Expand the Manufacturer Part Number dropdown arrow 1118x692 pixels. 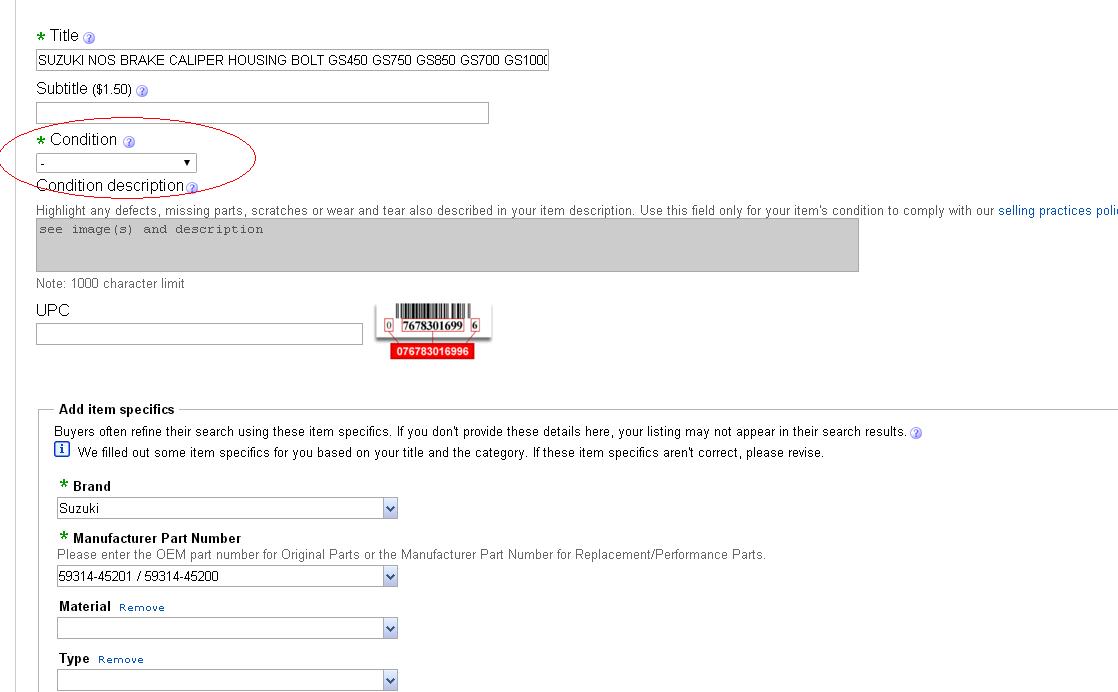pyautogui.click(x=390, y=577)
